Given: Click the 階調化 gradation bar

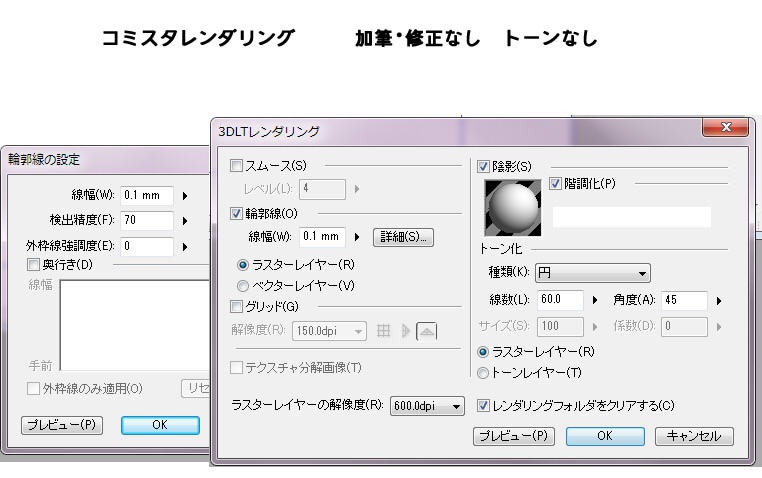Looking at the screenshot, I should pos(632,217).
